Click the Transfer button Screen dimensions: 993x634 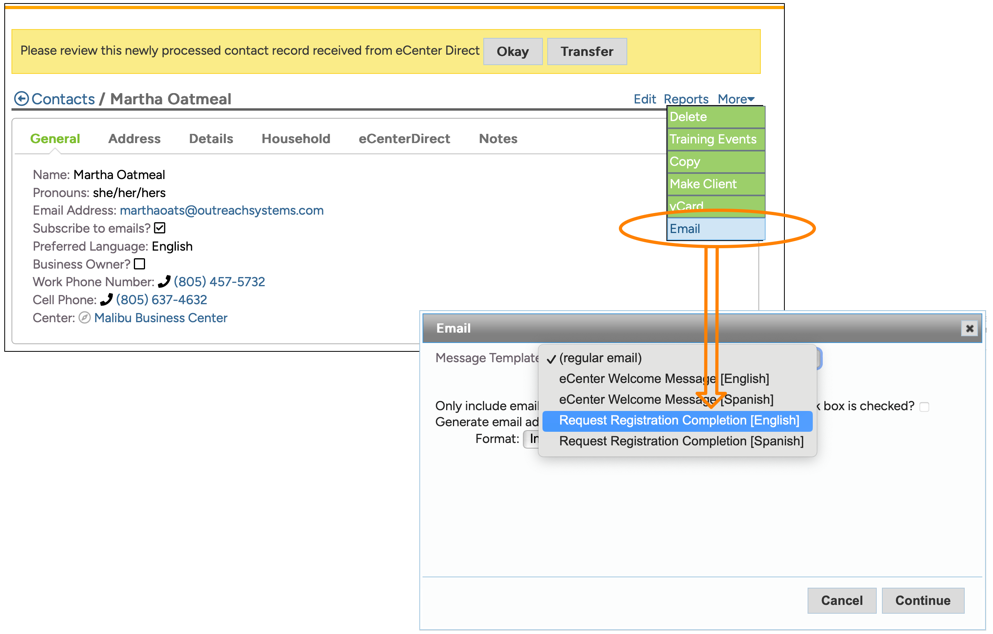[587, 51]
